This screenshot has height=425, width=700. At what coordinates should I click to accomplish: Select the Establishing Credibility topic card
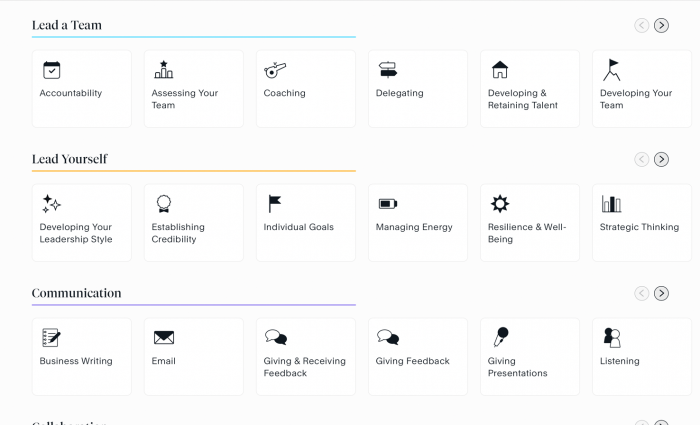point(194,223)
